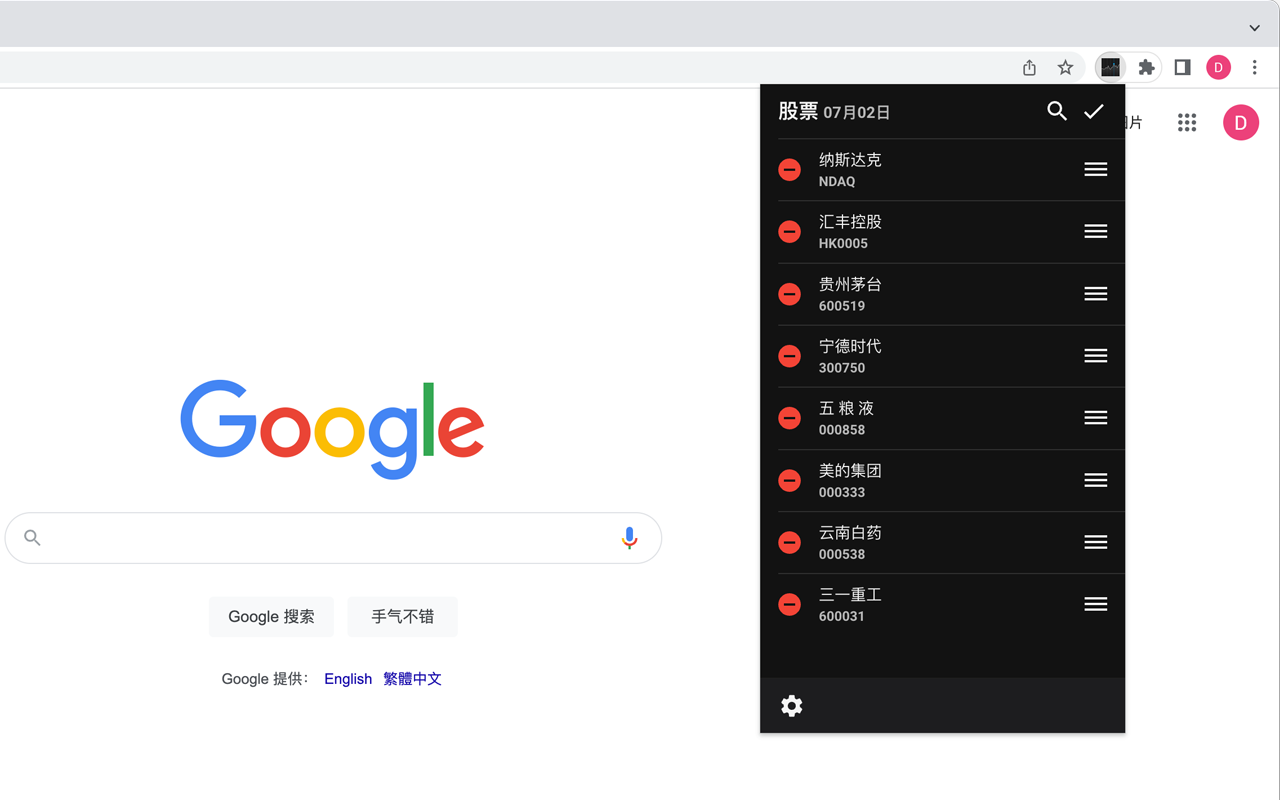This screenshot has height=800, width=1280.
Task: Focus the Google search input box
Action: click(x=333, y=538)
